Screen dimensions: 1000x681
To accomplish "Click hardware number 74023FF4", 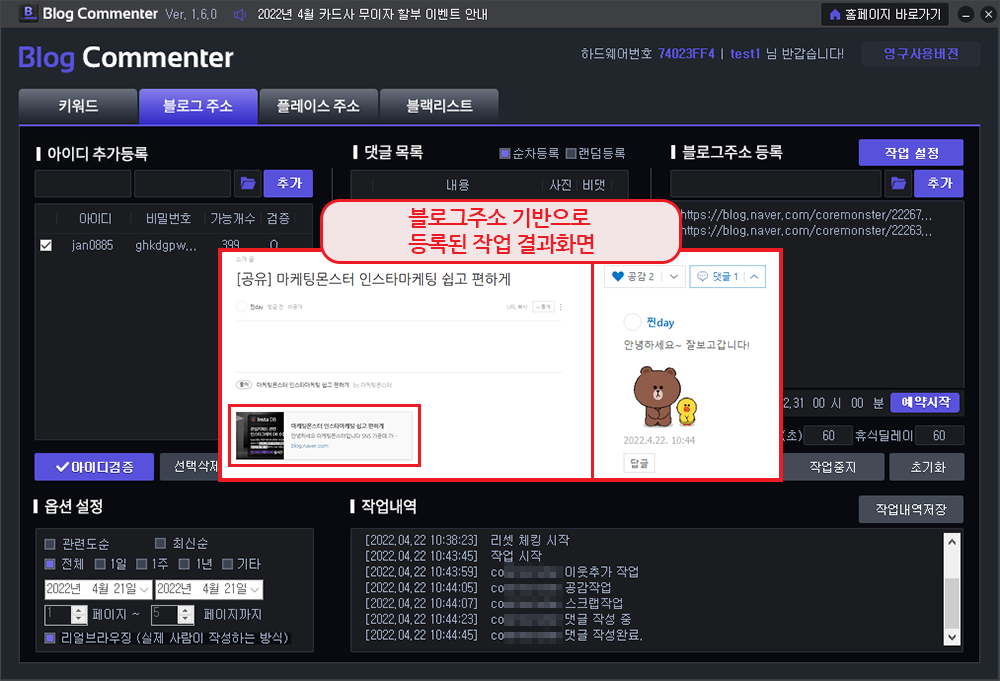I will 686,54.
